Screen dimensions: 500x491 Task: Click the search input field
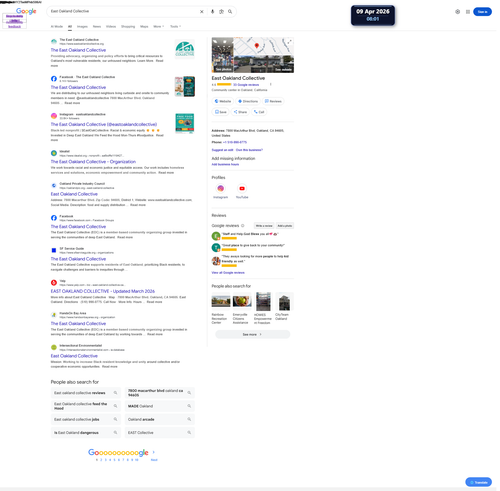tap(123, 11)
